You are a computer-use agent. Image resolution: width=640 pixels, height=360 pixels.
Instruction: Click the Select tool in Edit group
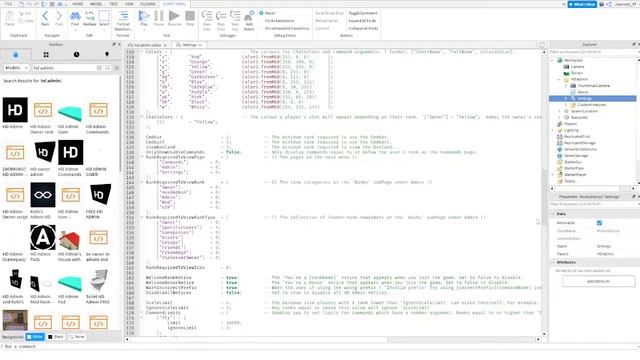pyautogui.click(x=104, y=18)
